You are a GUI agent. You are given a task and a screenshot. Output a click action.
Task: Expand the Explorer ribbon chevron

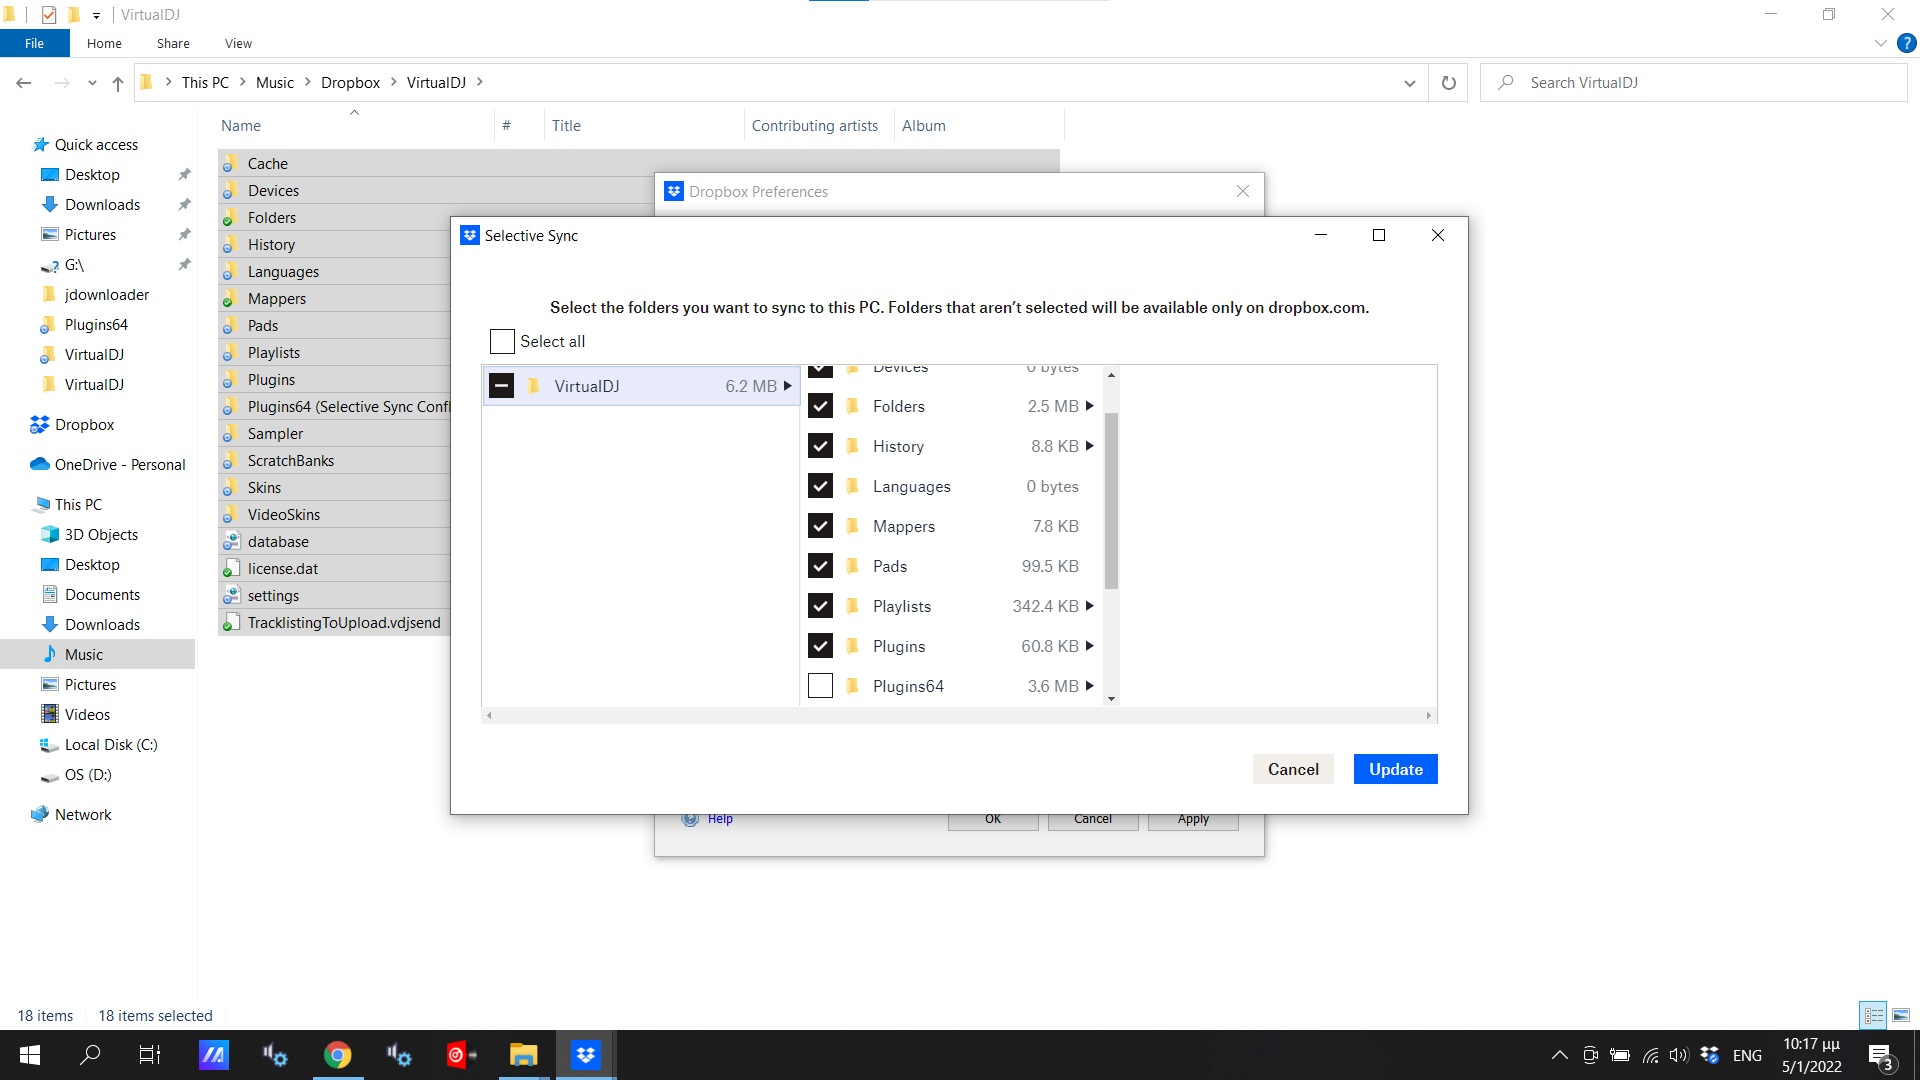click(x=1880, y=44)
